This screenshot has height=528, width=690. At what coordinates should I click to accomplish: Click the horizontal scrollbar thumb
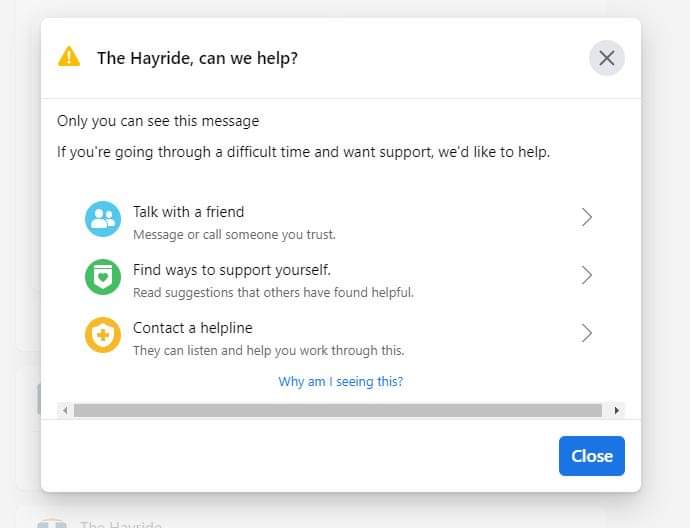(x=337, y=410)
